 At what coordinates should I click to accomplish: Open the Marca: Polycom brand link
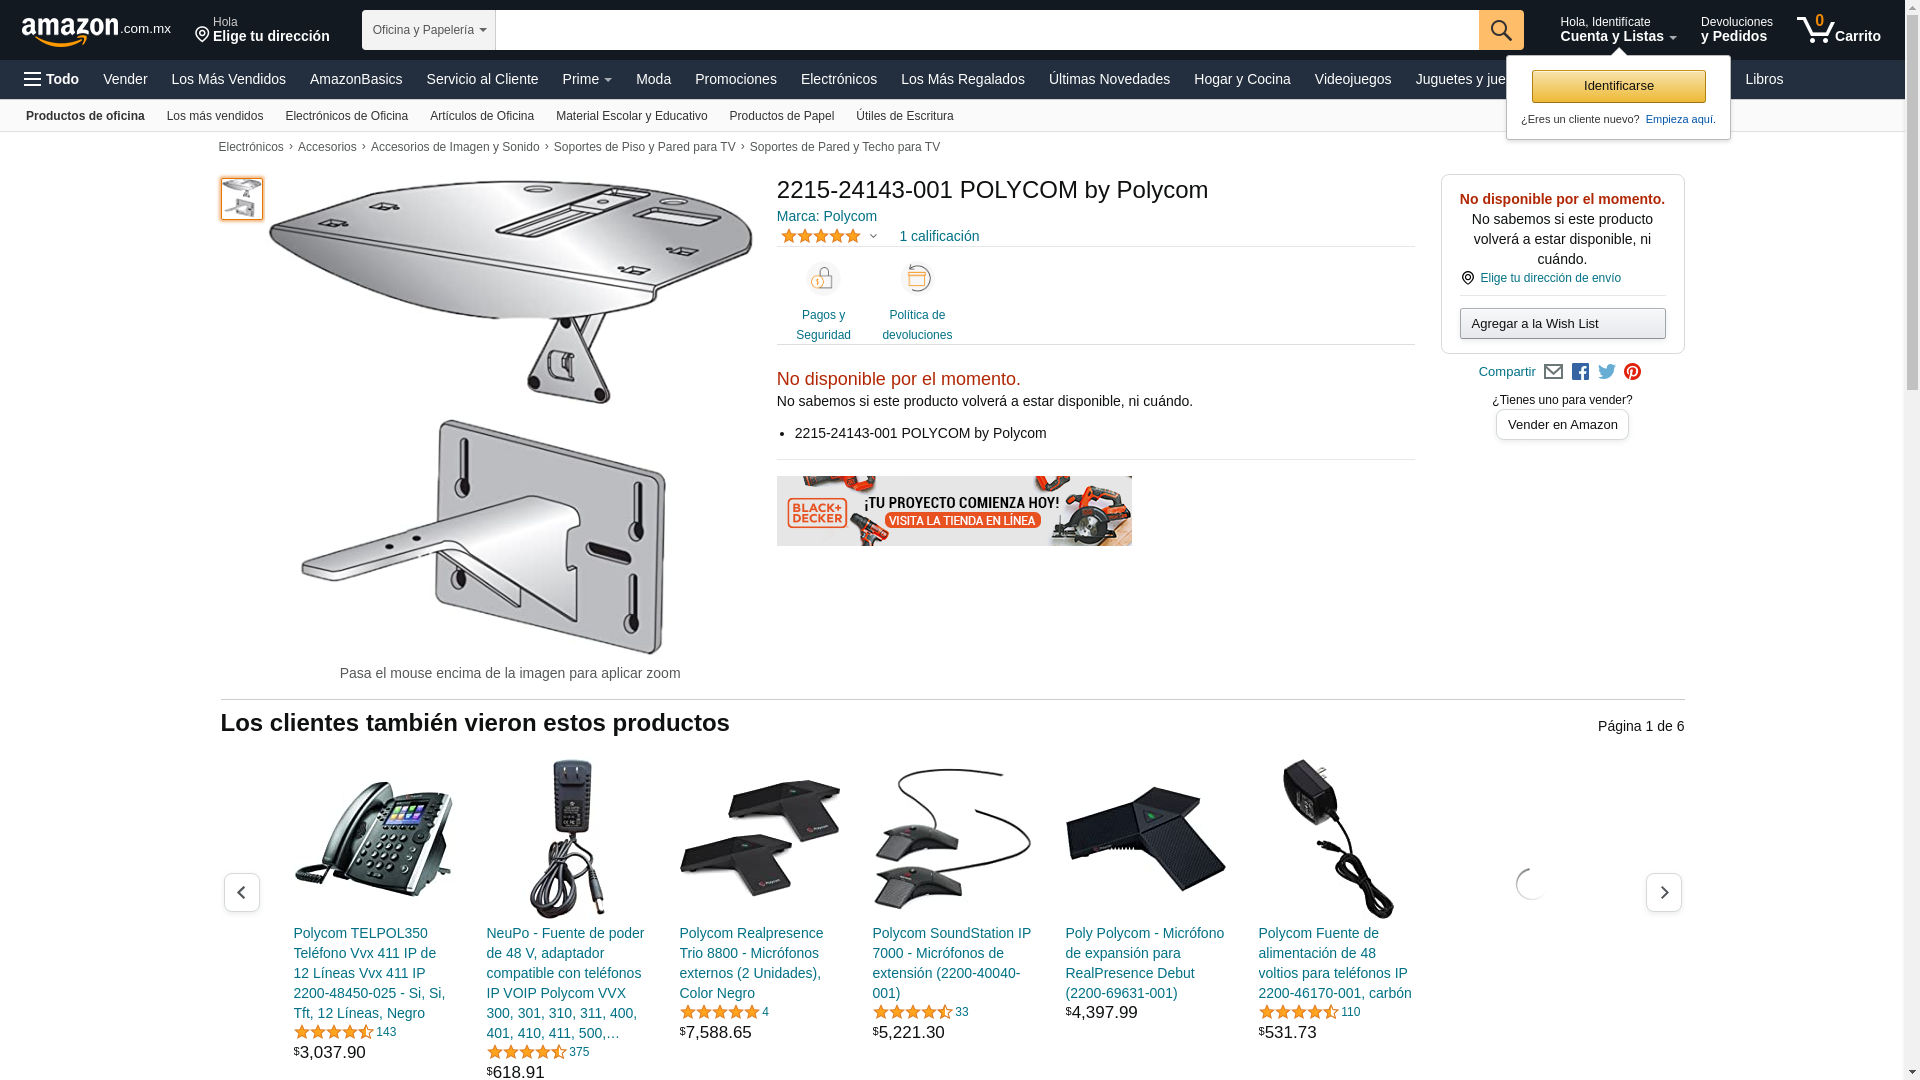827,216
